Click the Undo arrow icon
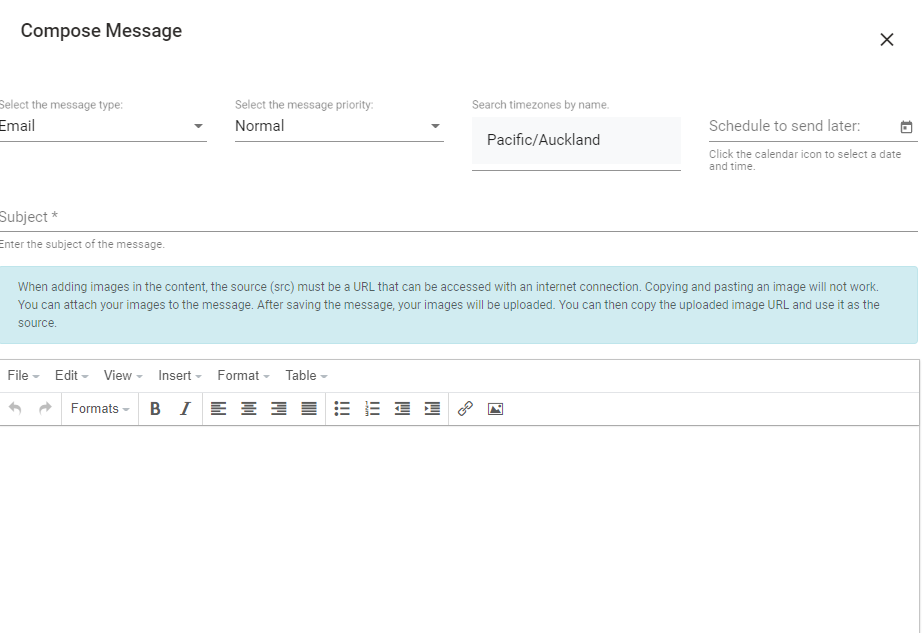This screenshot has width=924, height=643. tap(15, 408)
